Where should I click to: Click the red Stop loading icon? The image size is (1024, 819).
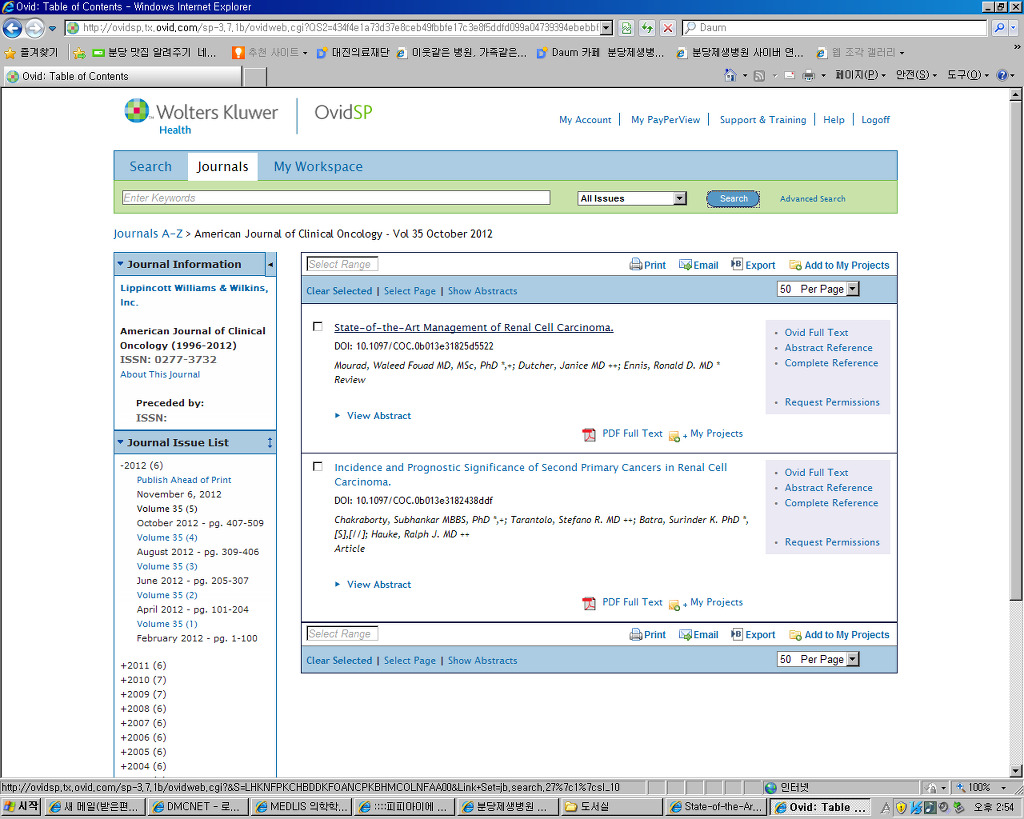(667, 28)
